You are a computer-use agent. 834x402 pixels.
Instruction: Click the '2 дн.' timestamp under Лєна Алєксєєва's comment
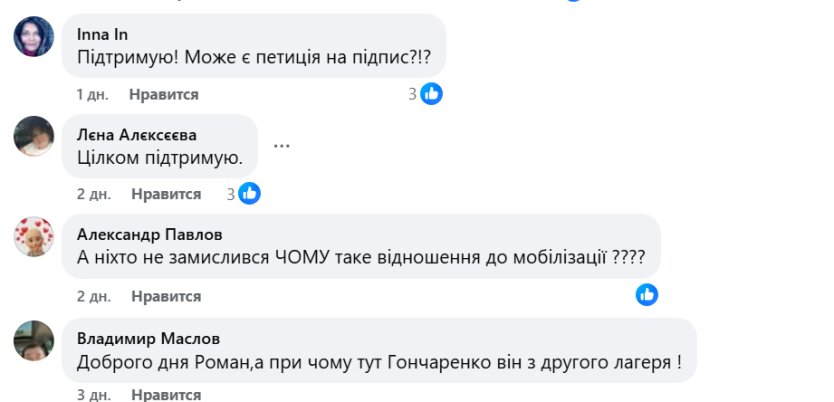(x=94, y=195)
